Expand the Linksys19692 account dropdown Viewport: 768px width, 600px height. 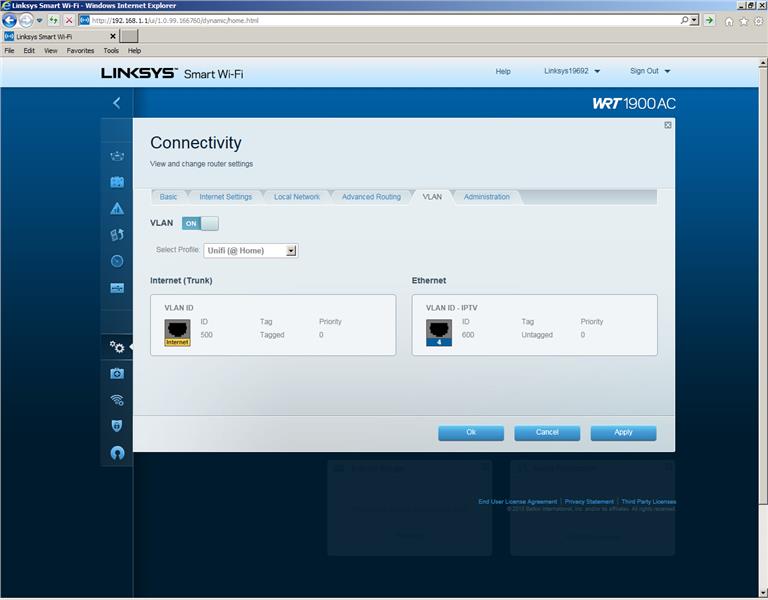[x=572, y=71]
